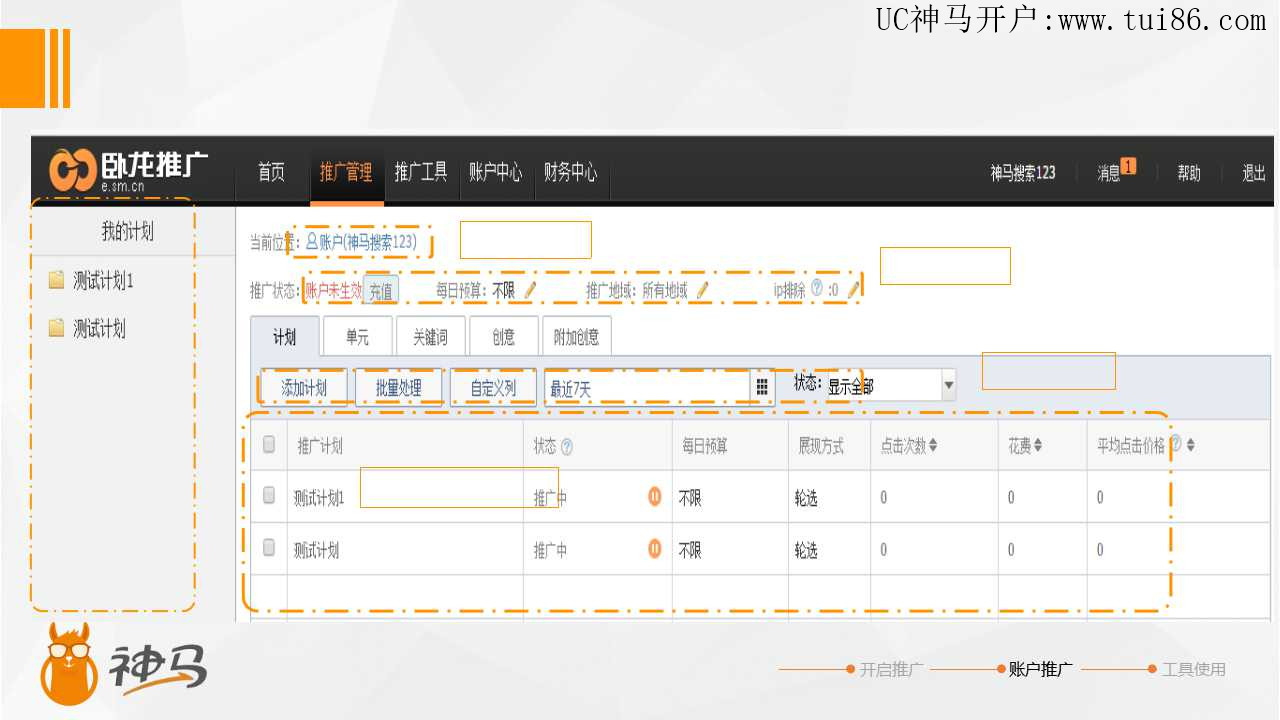Click the pencil icon for ip排除
The height and width of the screenshot is (720, 1280).
pos(853,290)
